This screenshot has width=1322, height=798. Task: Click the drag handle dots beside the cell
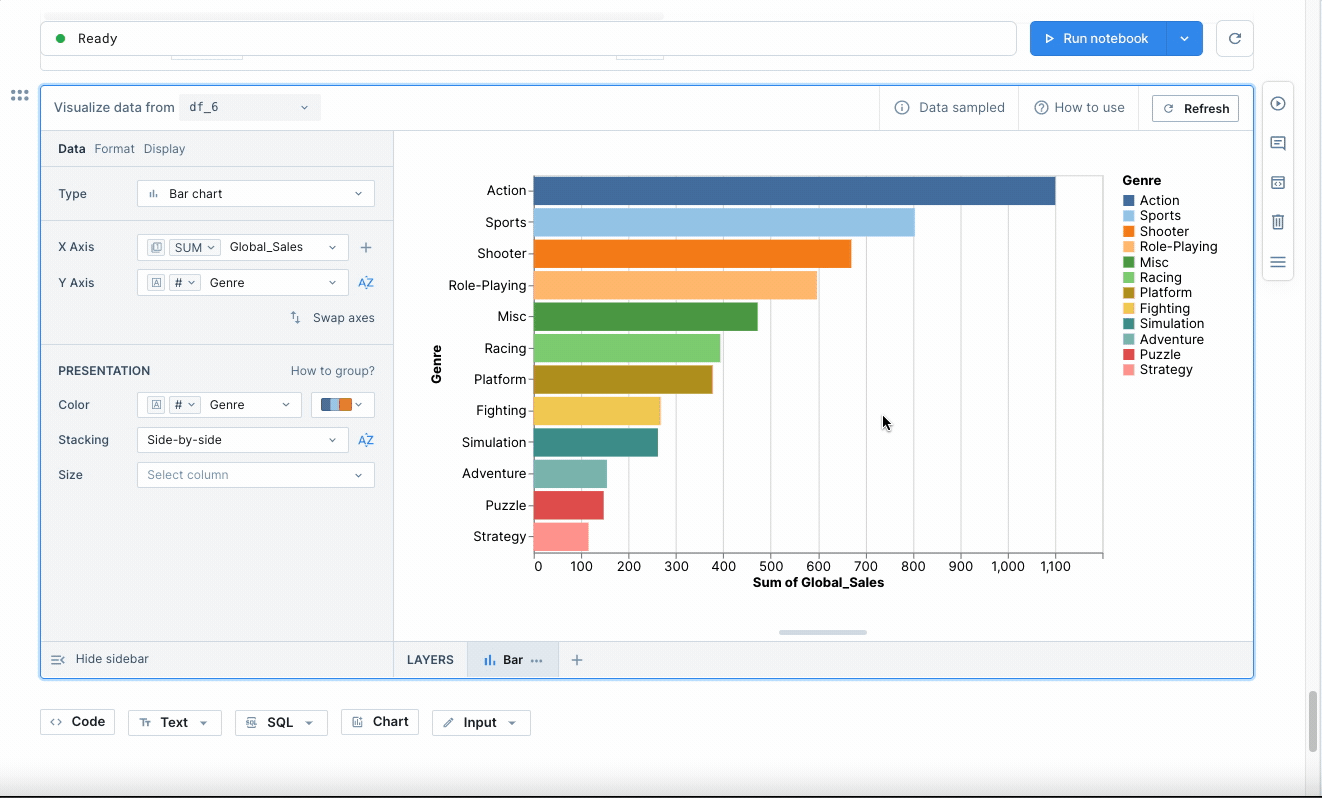point(19,96)
